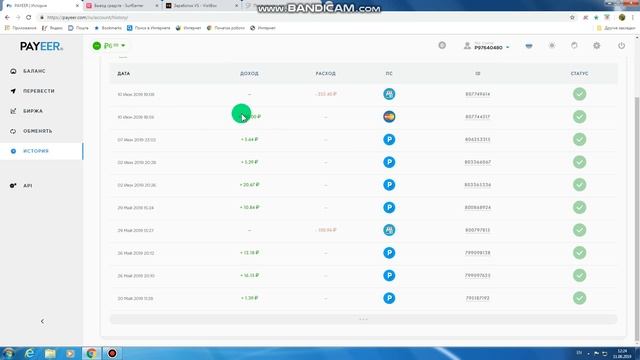Click the header icon left of settings gear
640x360 pixels.
coord(574,46)
